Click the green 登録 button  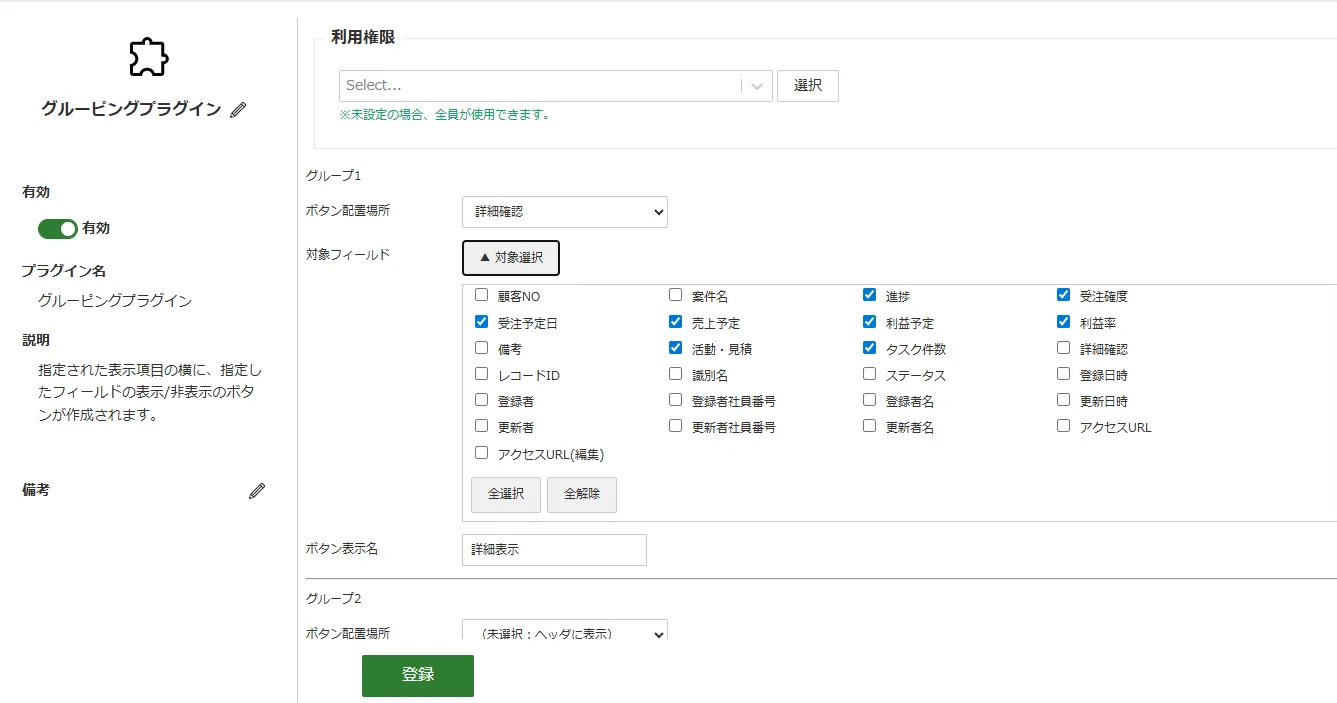[418, 676]
